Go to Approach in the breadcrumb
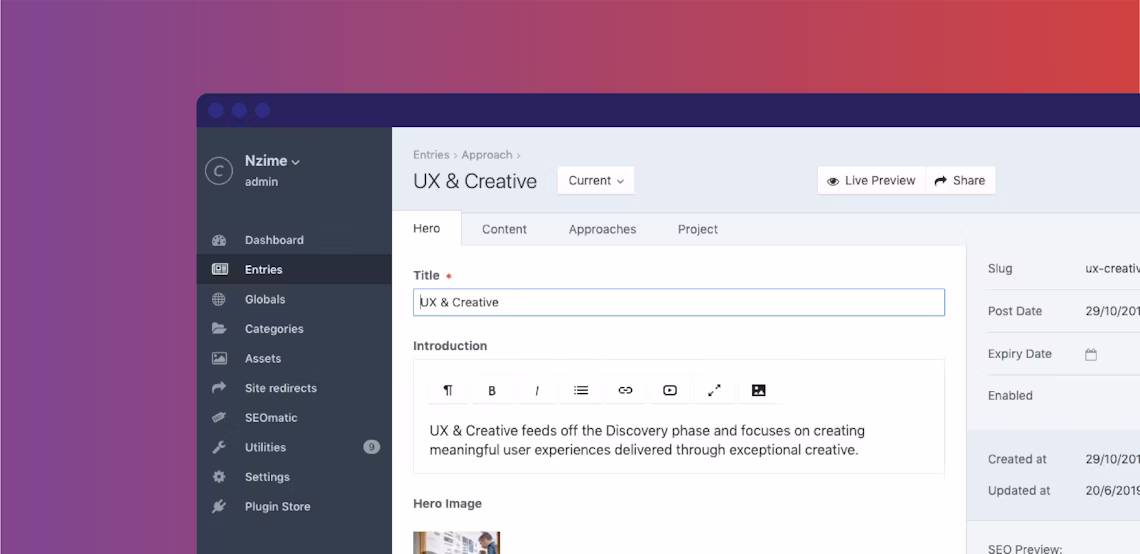This screenshot has width=1140, height=554. coord(486,155)
